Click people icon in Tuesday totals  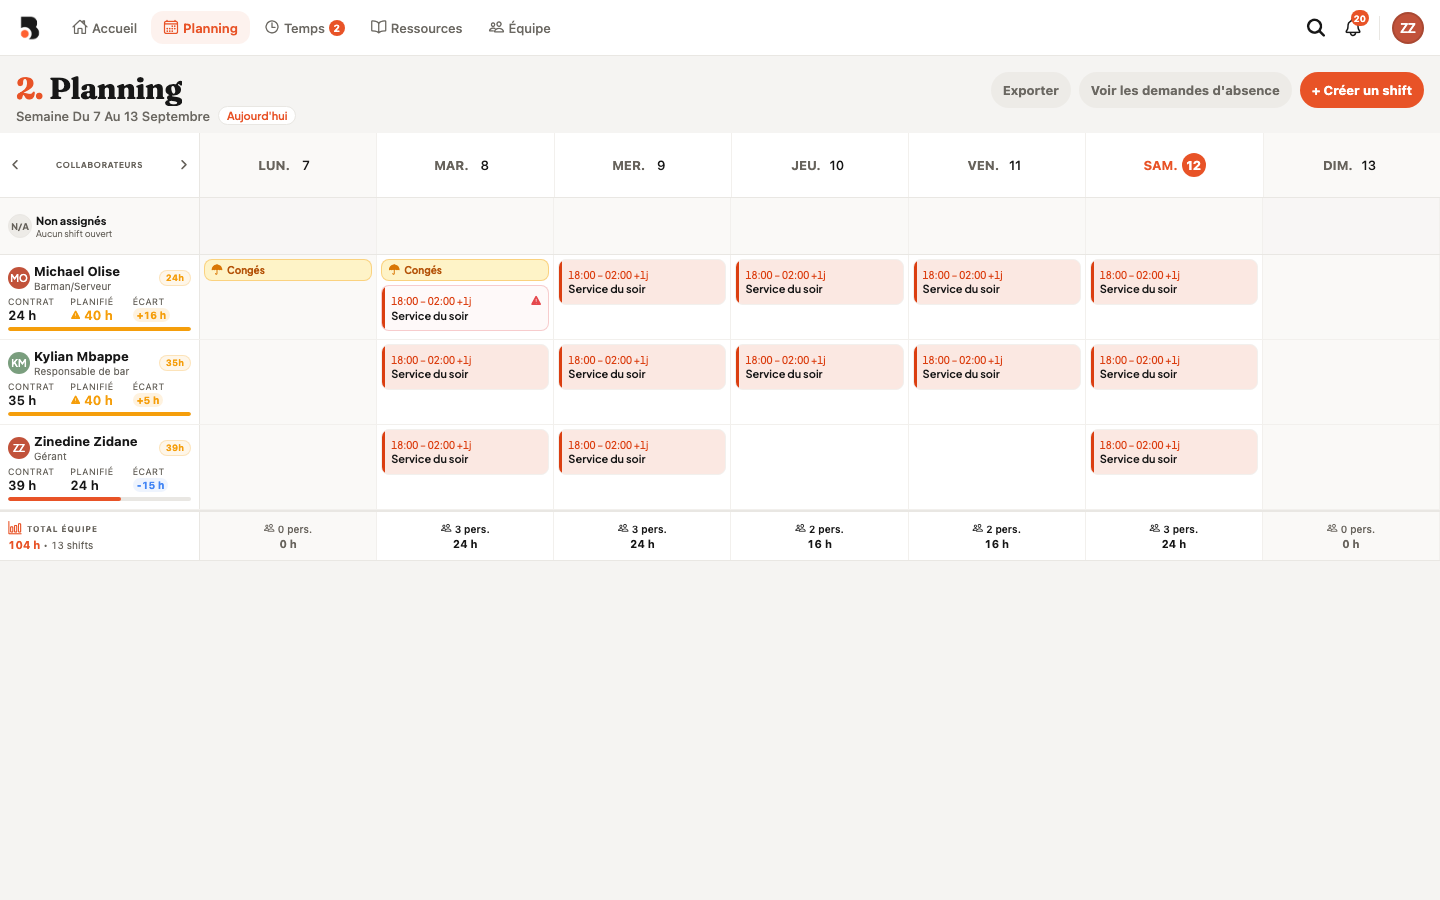point(446,528)
